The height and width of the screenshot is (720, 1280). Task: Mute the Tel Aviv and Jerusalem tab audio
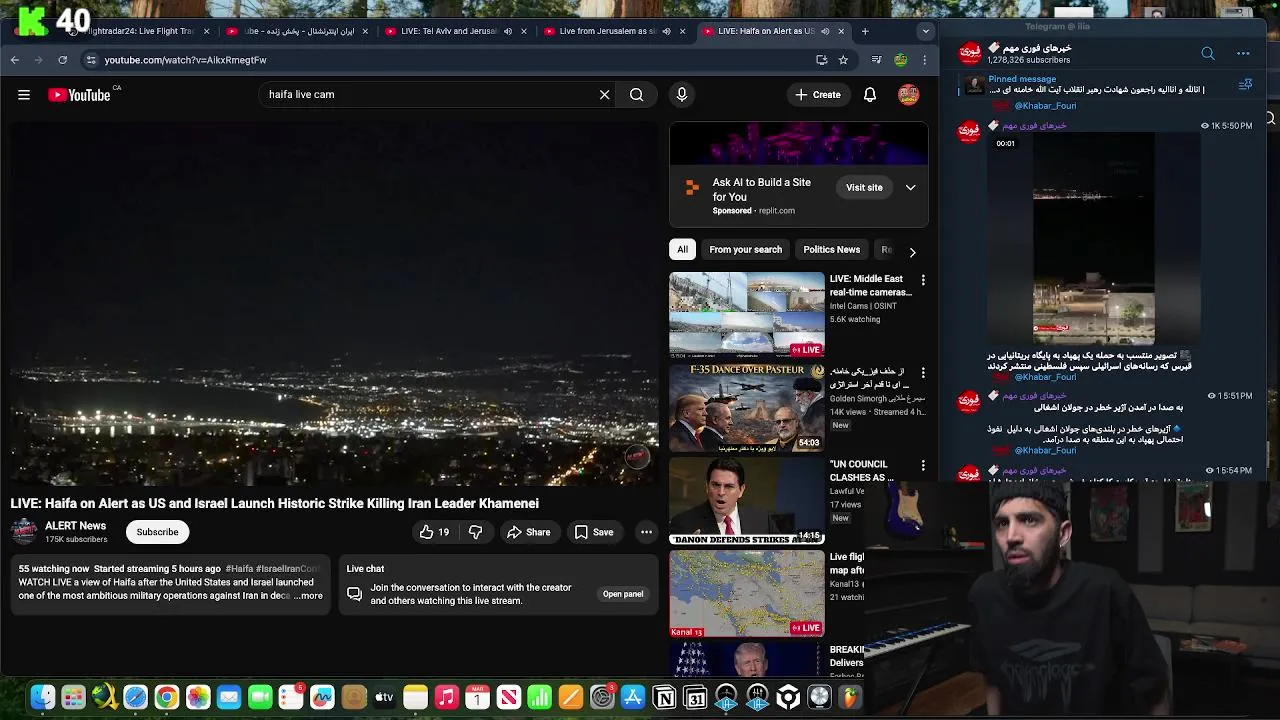pos(508,31)
